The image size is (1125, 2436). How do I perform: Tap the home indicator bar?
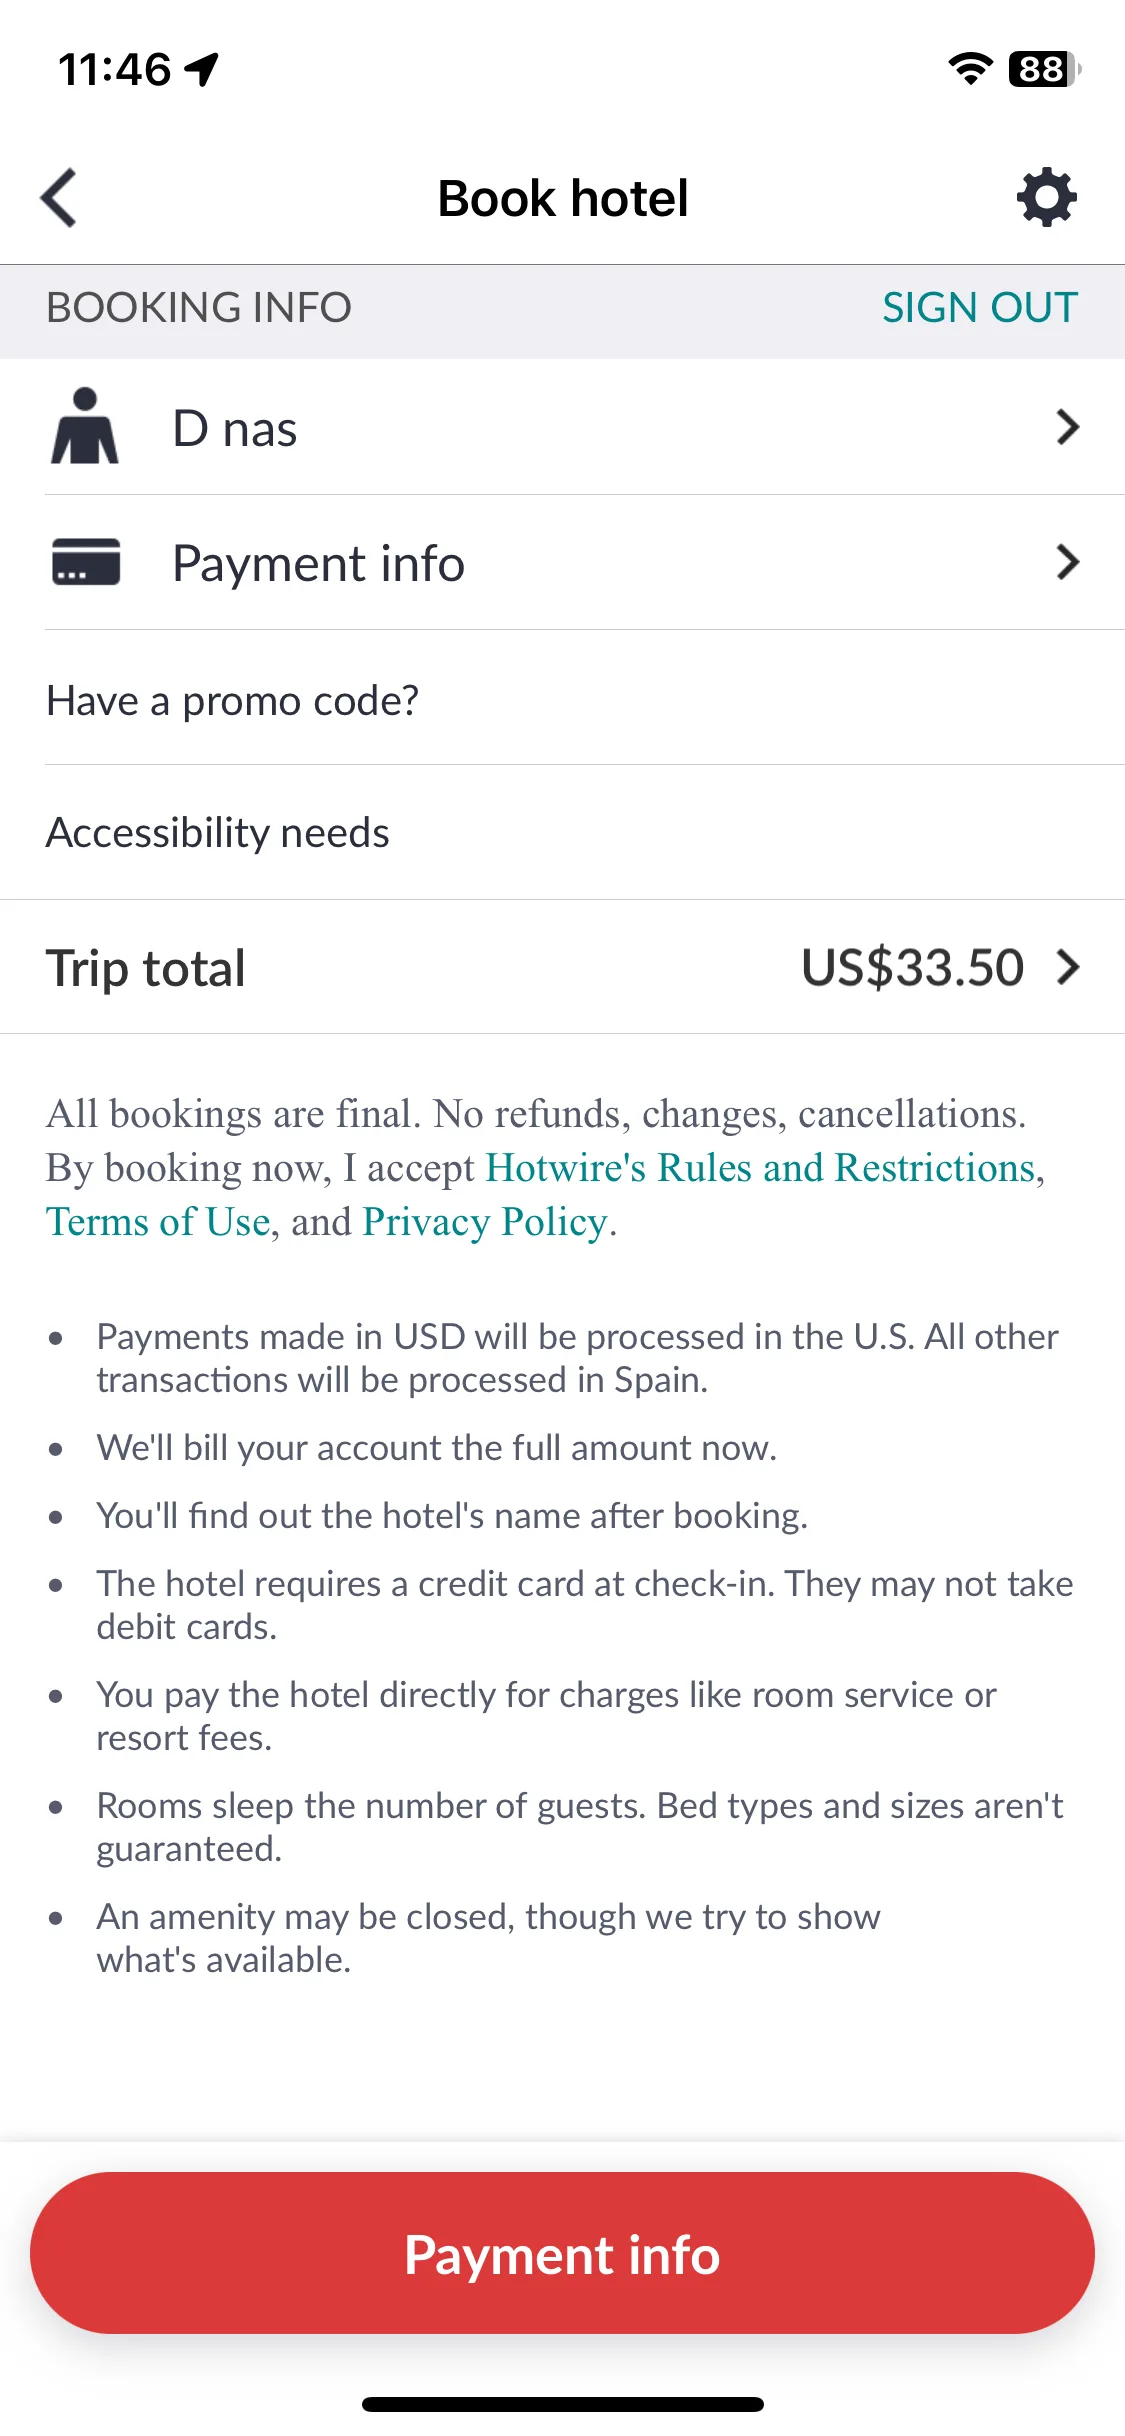pos(562,2404)
